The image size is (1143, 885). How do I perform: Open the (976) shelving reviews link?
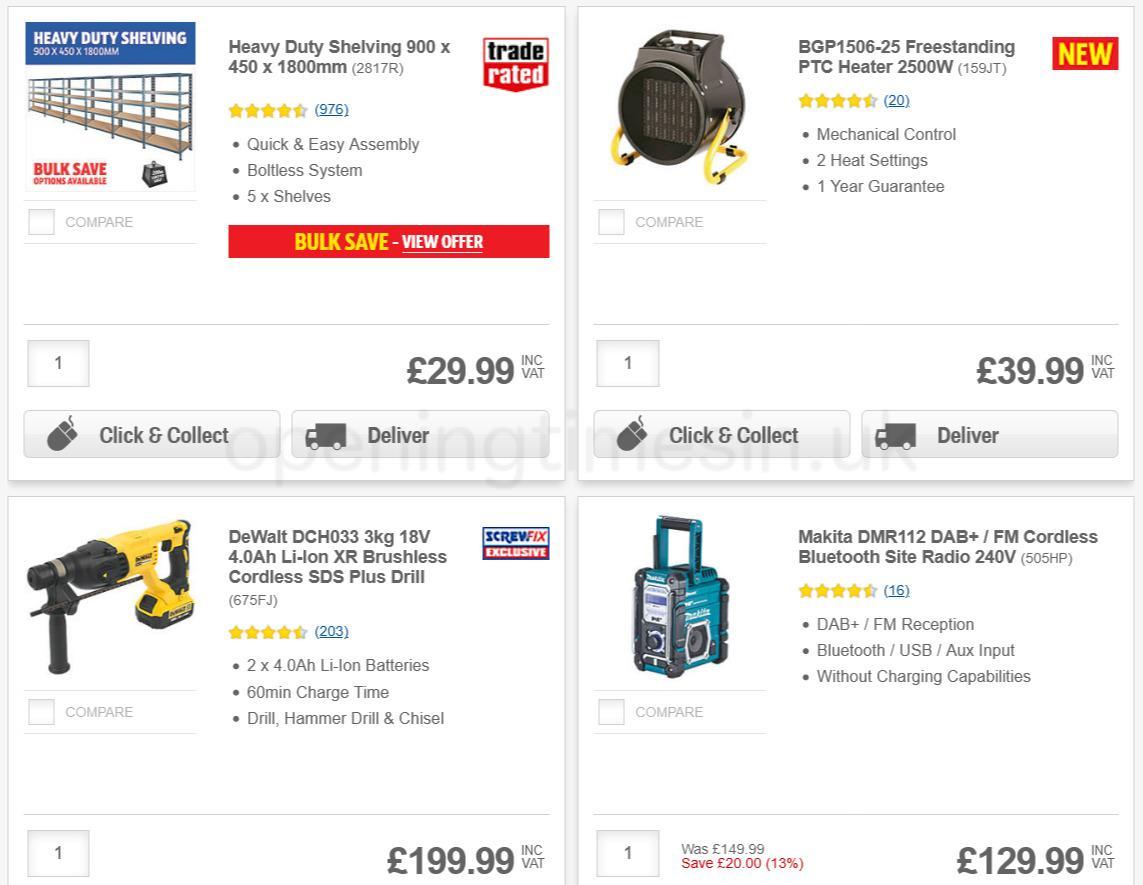(331, 110)
